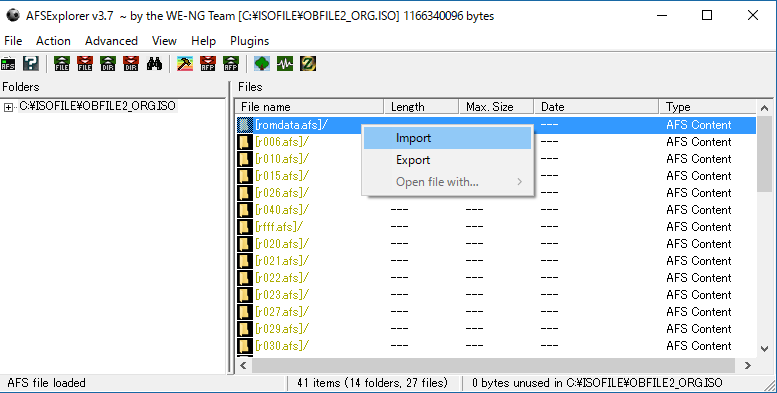Screen dimensions: 777x393
Task: Select the [r021.afs]/ entry
Action: [282, 261]
